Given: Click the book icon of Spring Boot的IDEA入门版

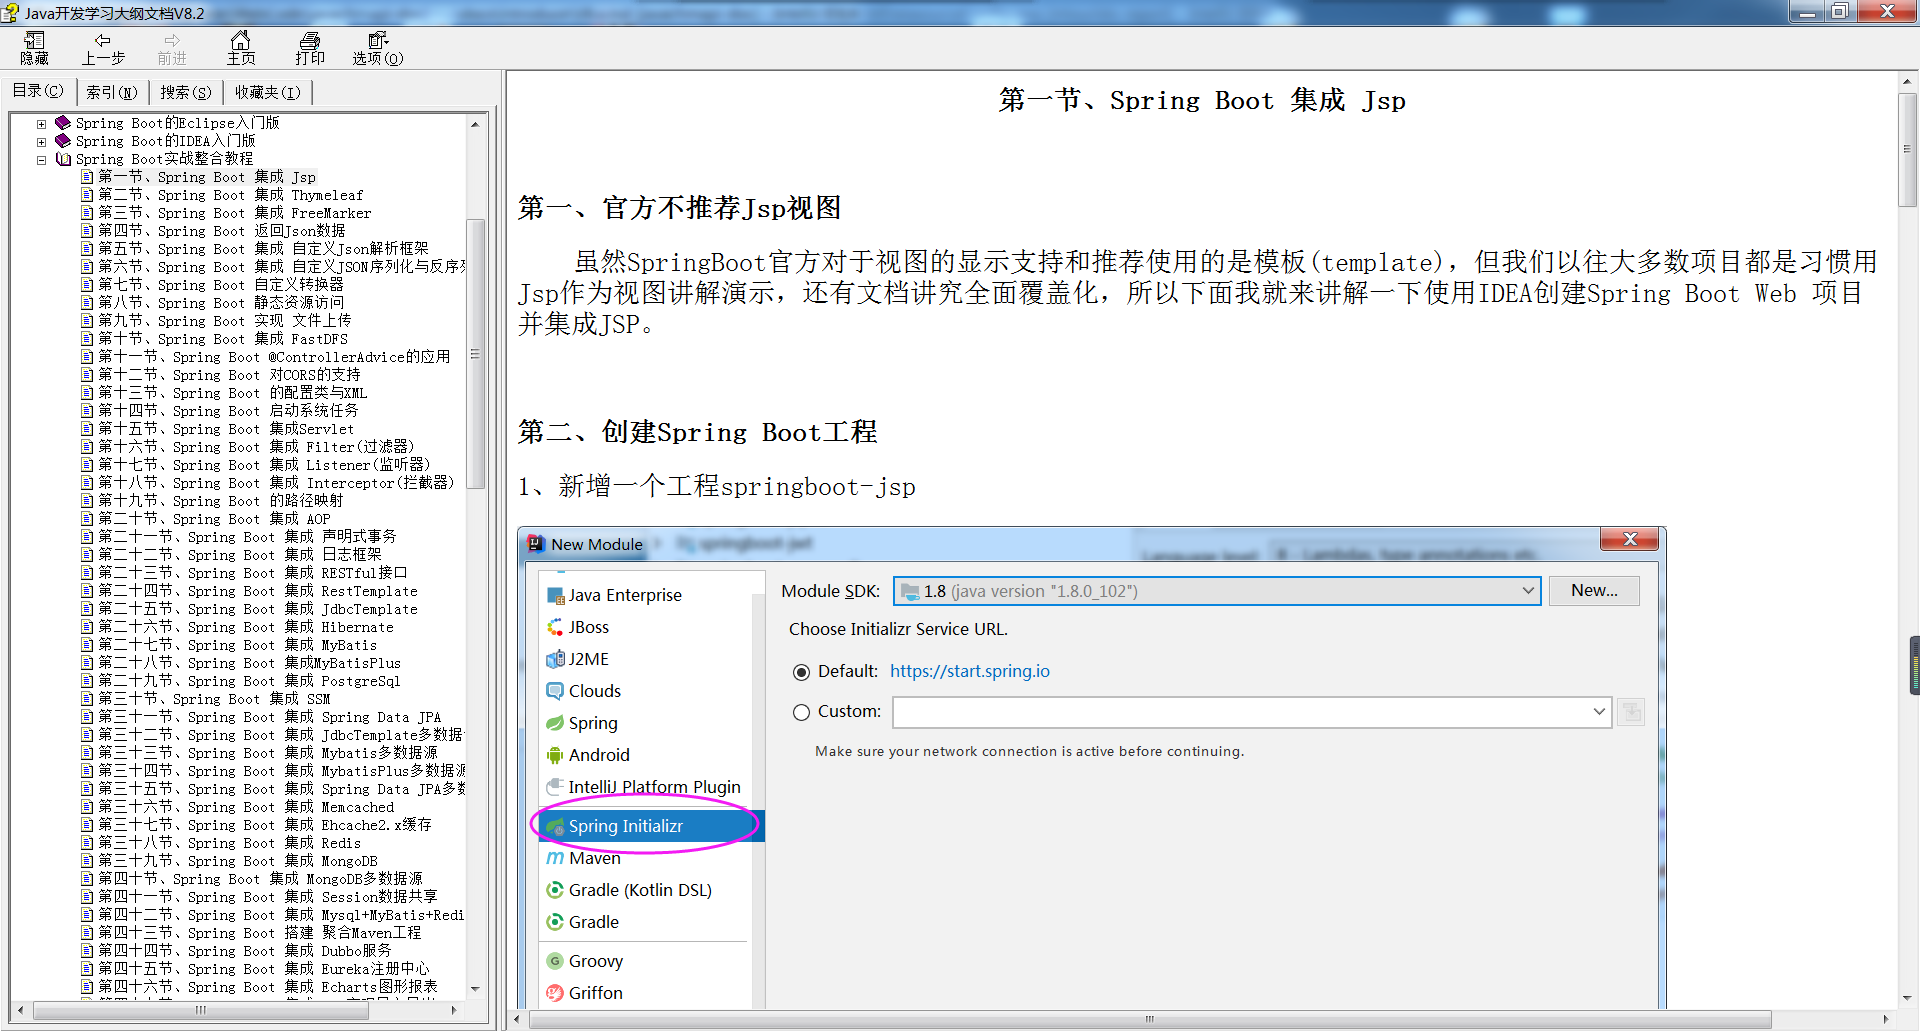Looking at the screenshot, I should [63, 141].
